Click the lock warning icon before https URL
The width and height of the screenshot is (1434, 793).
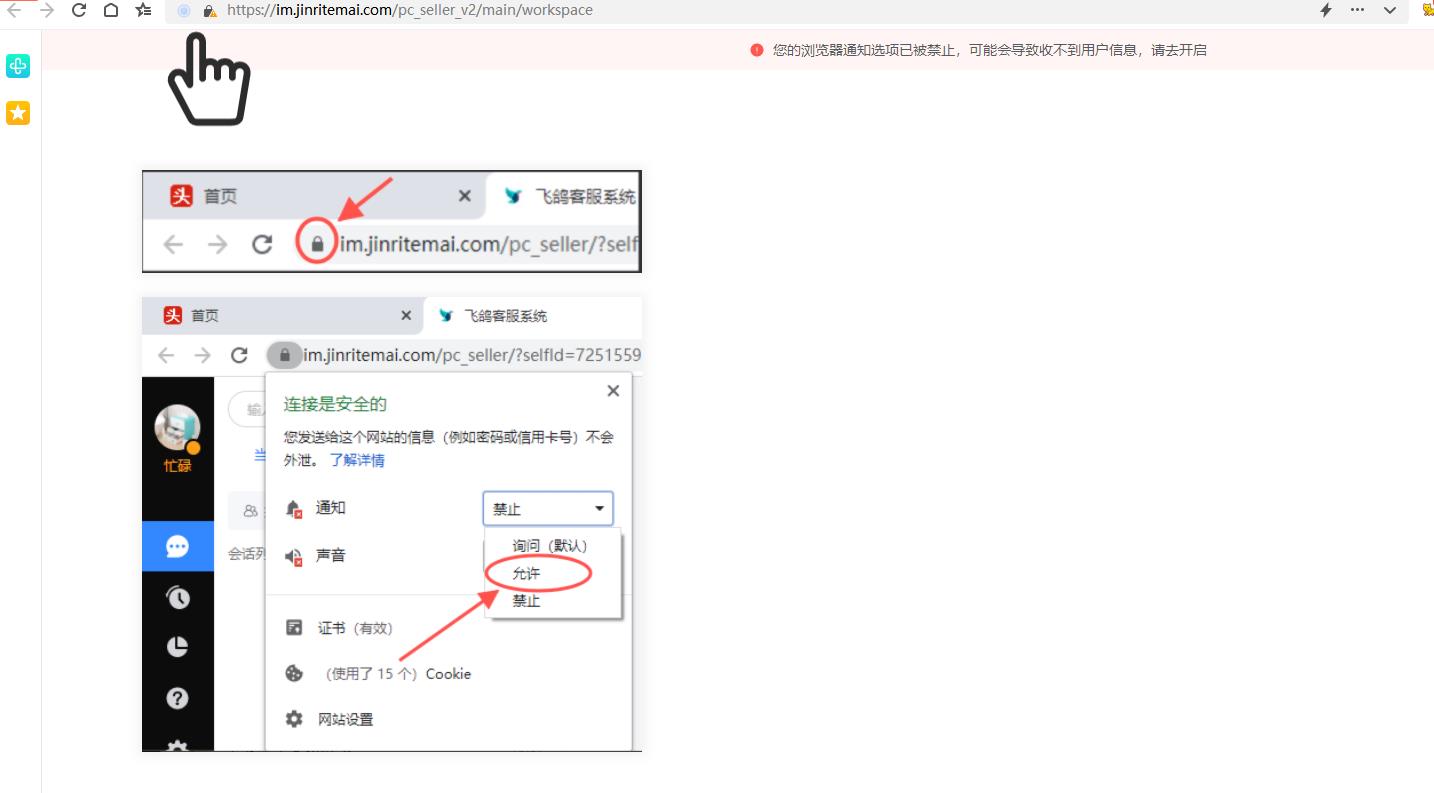tap(209, 11)
